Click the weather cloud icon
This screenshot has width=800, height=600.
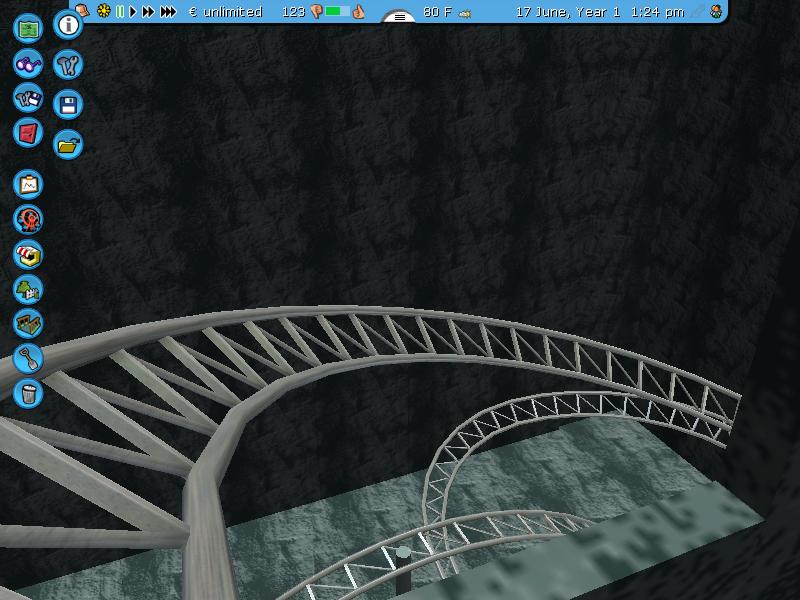coord(464,14)
